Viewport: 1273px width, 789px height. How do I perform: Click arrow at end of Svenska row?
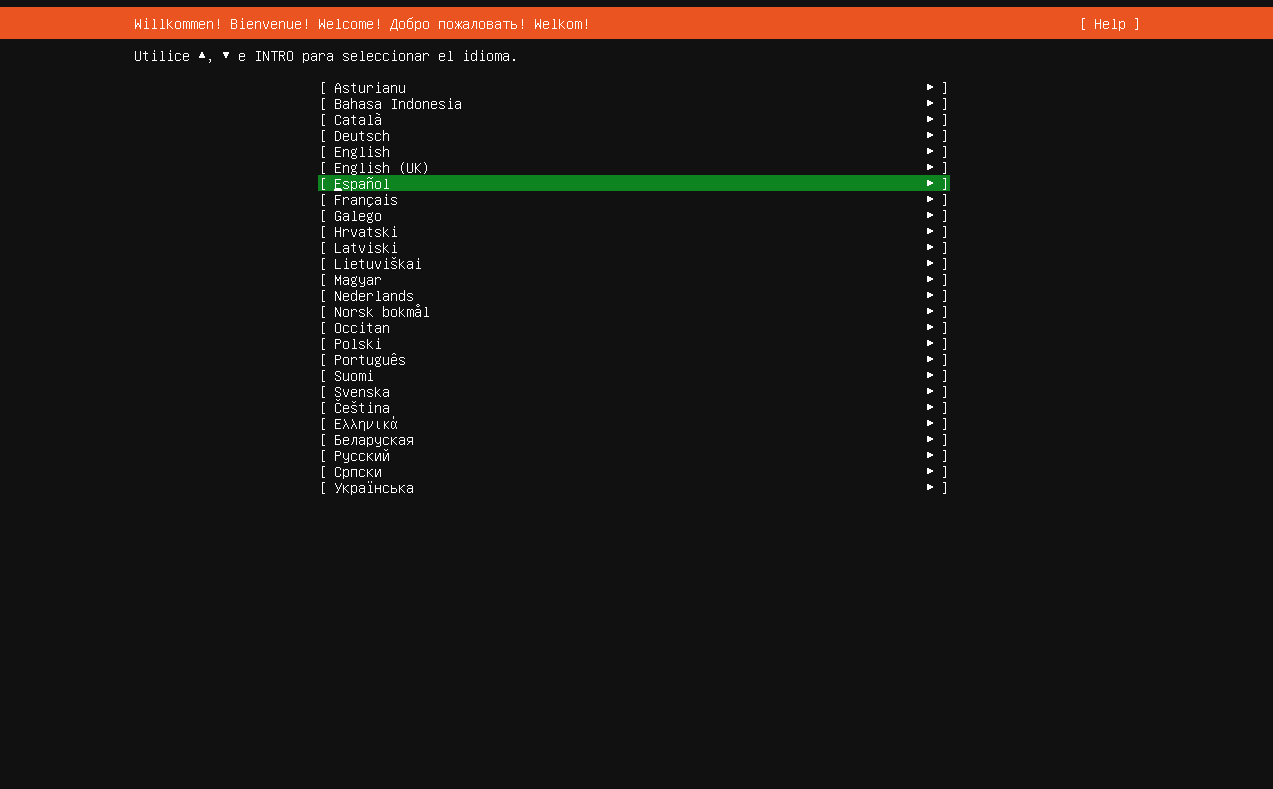pyautogui.click(x=930, y=391)
